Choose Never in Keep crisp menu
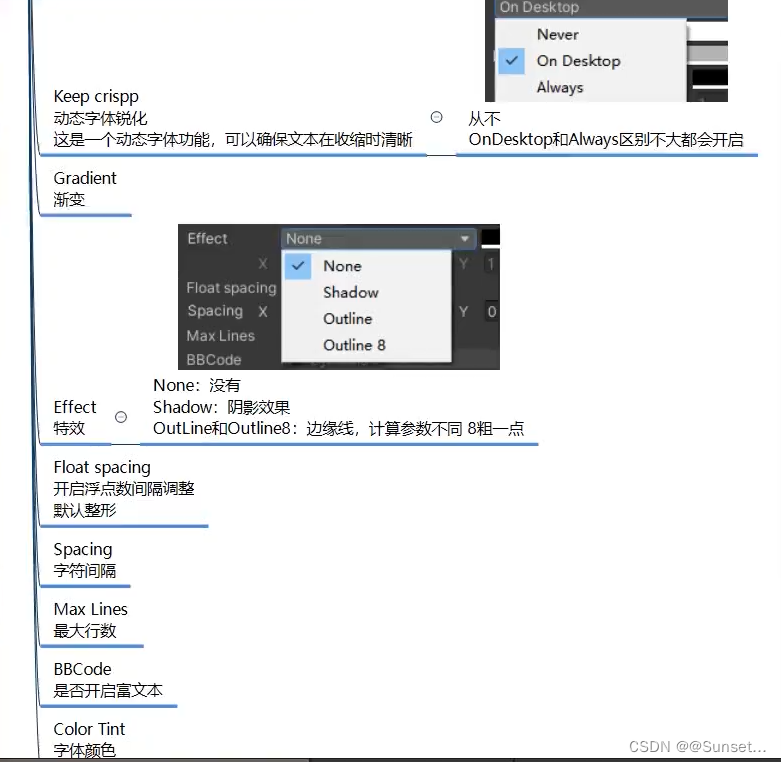781x762 pixels. [557, 34]
